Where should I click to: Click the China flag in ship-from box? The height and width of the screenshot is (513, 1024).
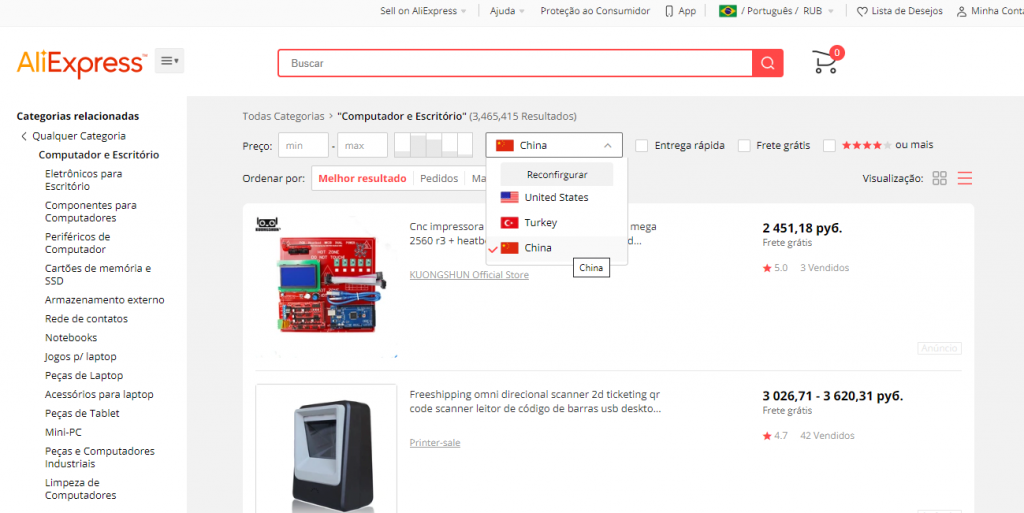505,145
